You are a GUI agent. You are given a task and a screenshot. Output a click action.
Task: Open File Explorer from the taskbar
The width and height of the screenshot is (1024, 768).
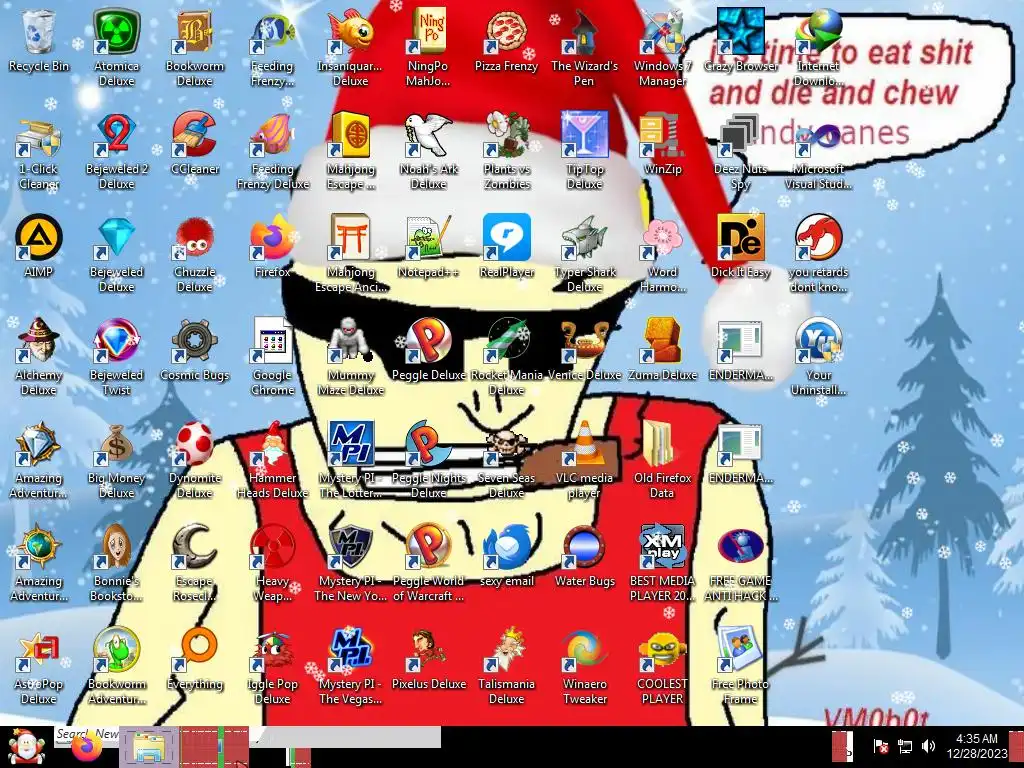click(x=149, y=746)
